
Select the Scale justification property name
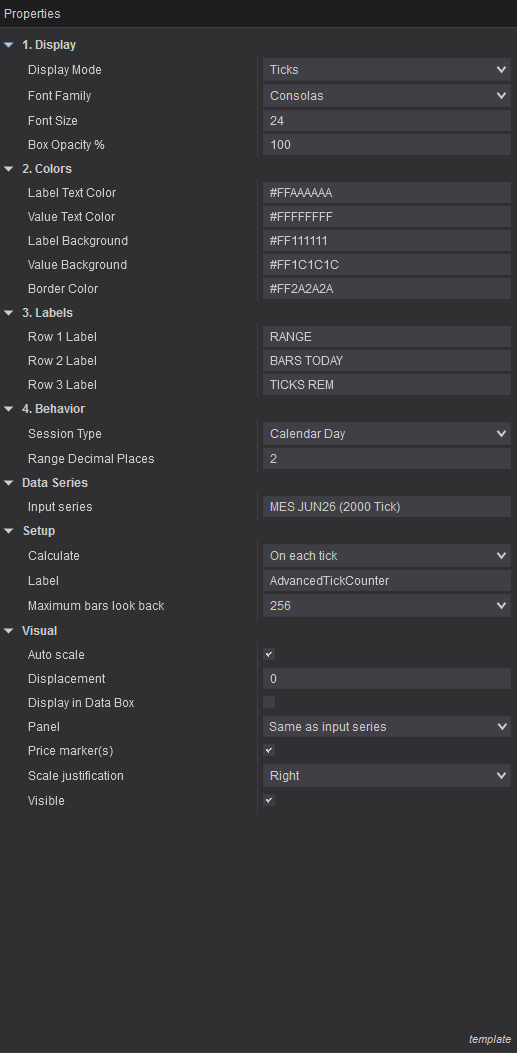[76, 776]
